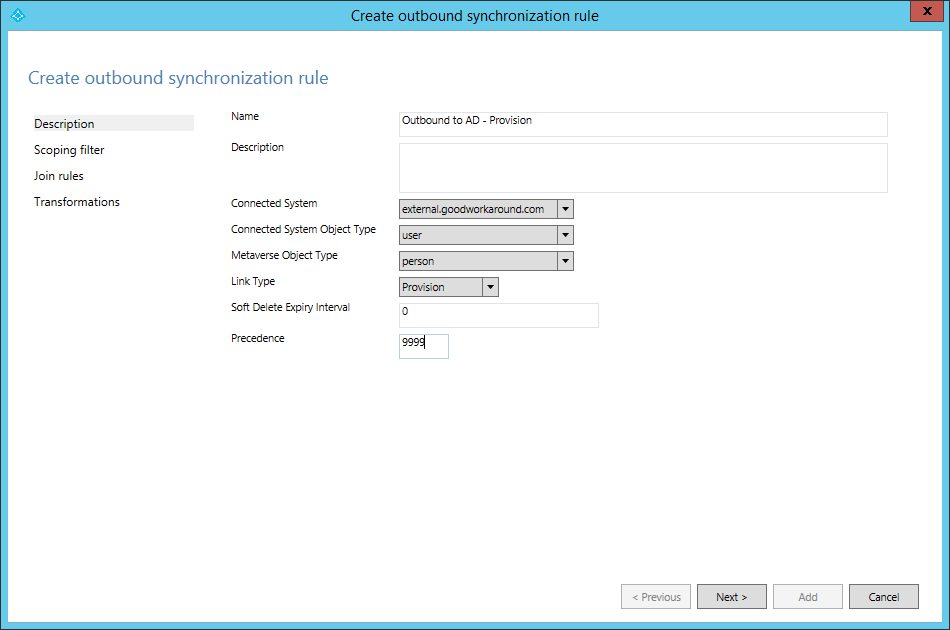This screenshot has width=950, height=630.
Task: Select the Description page in the sidebar
Action: [x=64, y=124]
